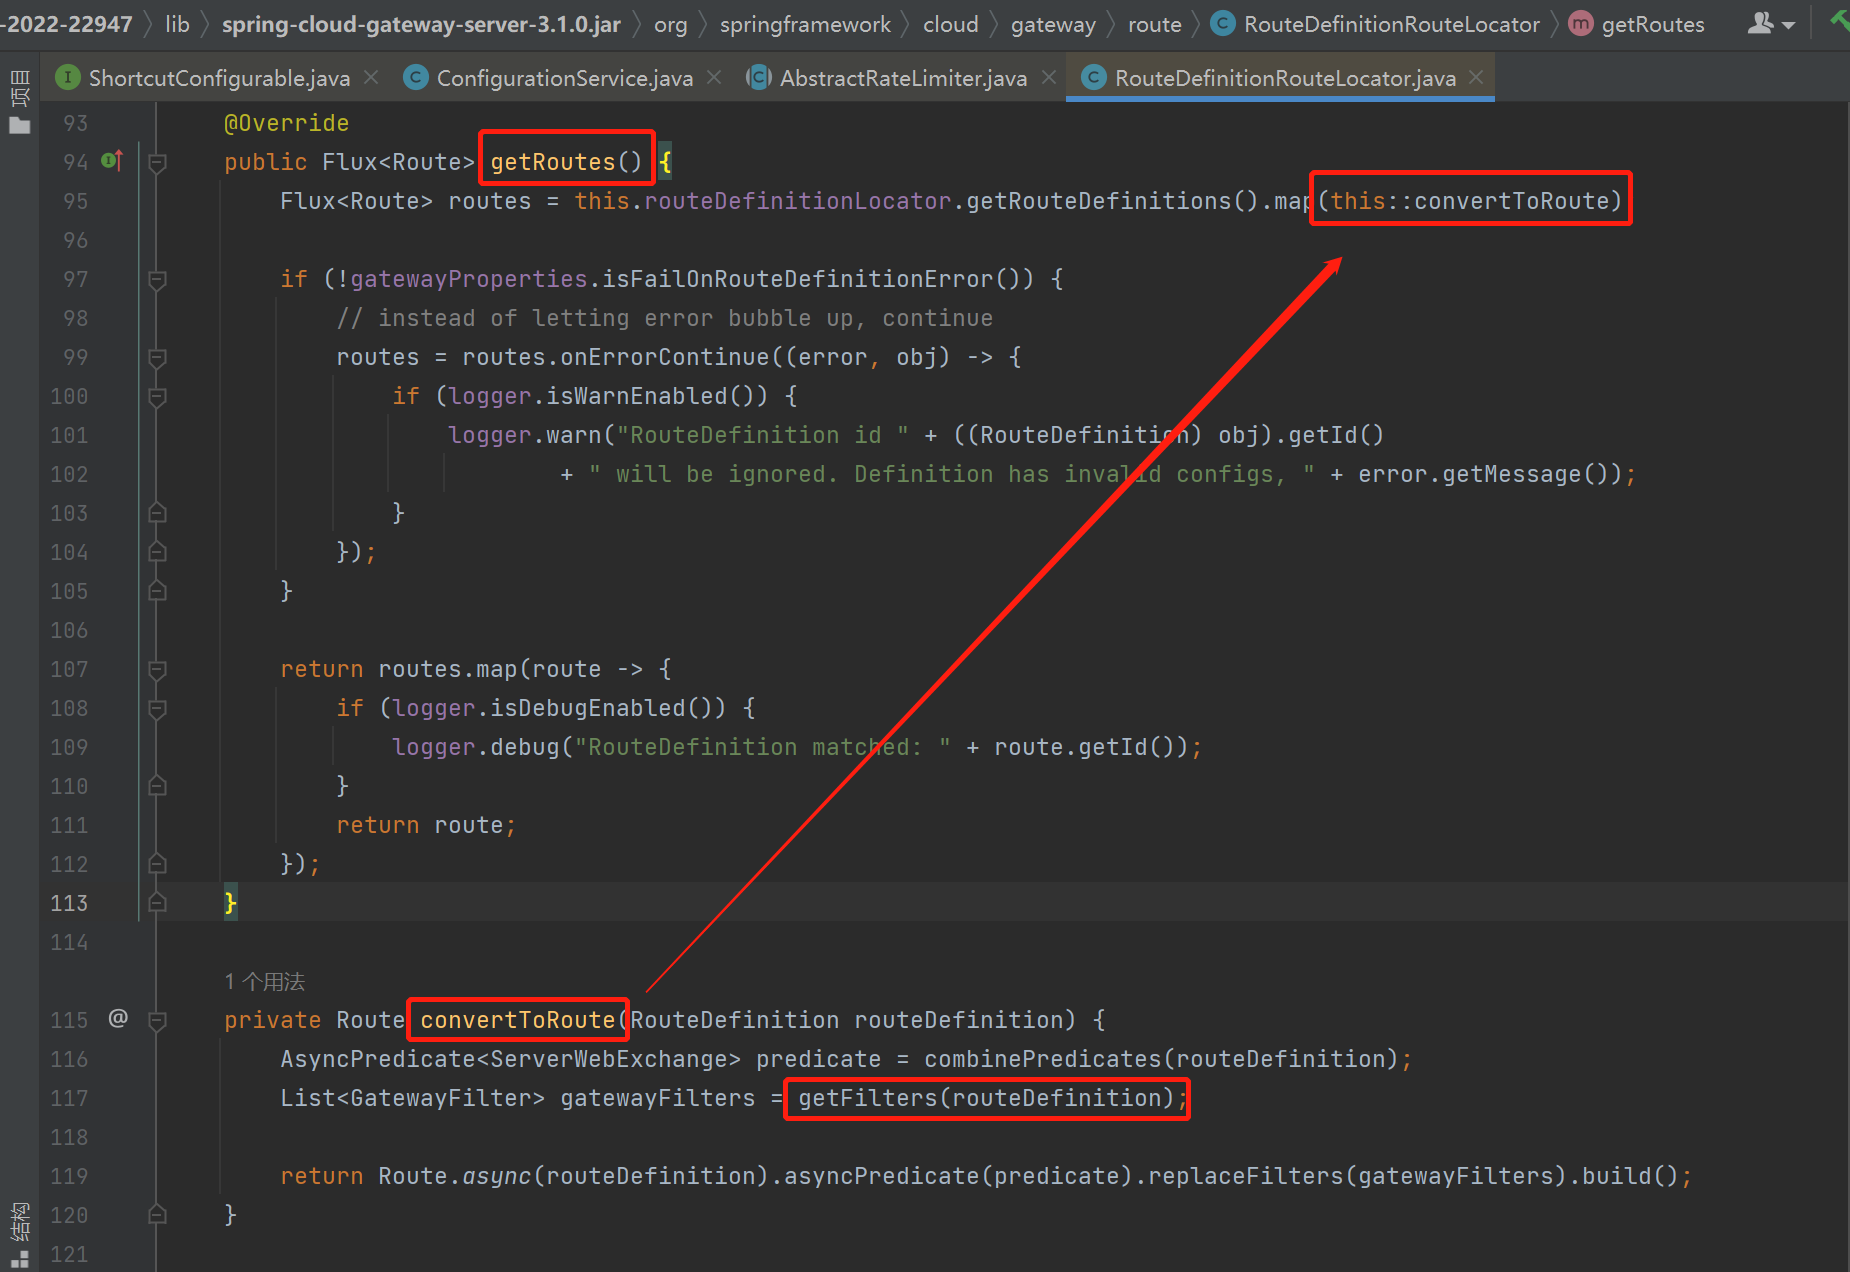Click replaceFilters call on line 119
Image resolution: width=1850 pixels, height=1272 pixels.
click(1246, 1176)
